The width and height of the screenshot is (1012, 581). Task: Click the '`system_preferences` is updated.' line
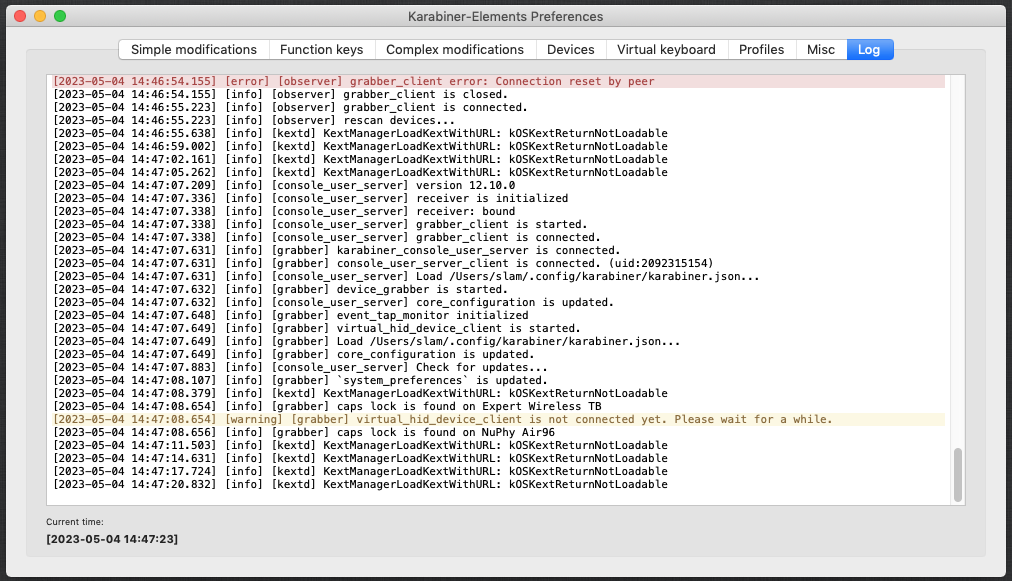tap(300, 380)
